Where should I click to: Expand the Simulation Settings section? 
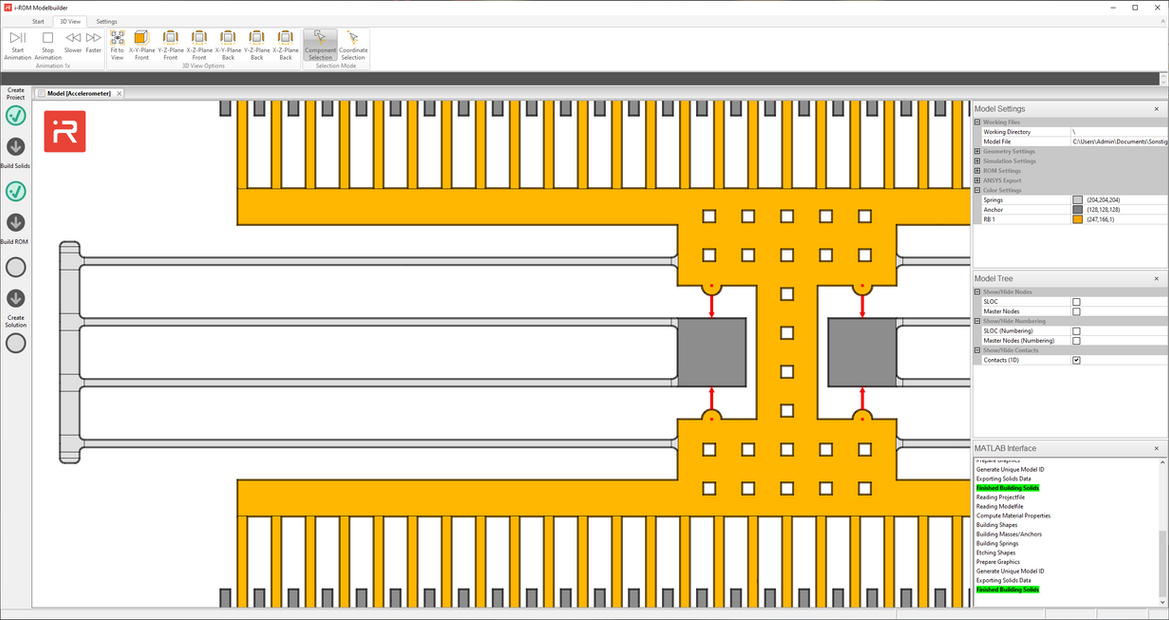pos(977,161)
